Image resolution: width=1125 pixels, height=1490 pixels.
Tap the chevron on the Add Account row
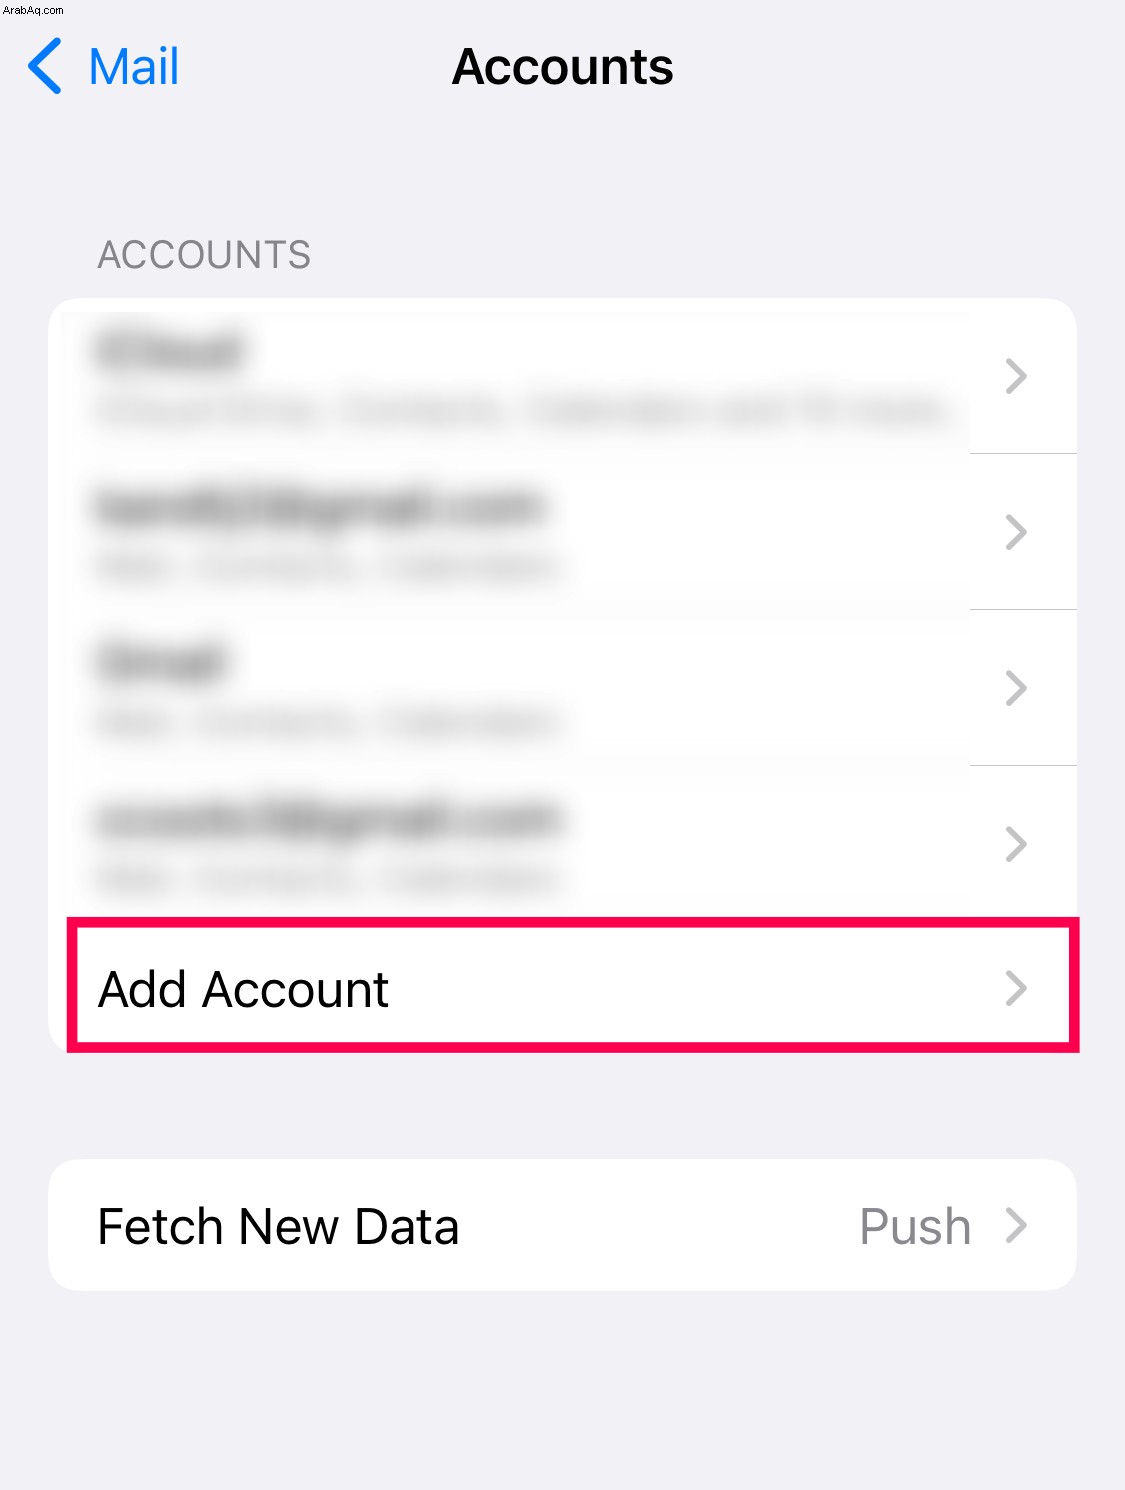(1016, 988)
